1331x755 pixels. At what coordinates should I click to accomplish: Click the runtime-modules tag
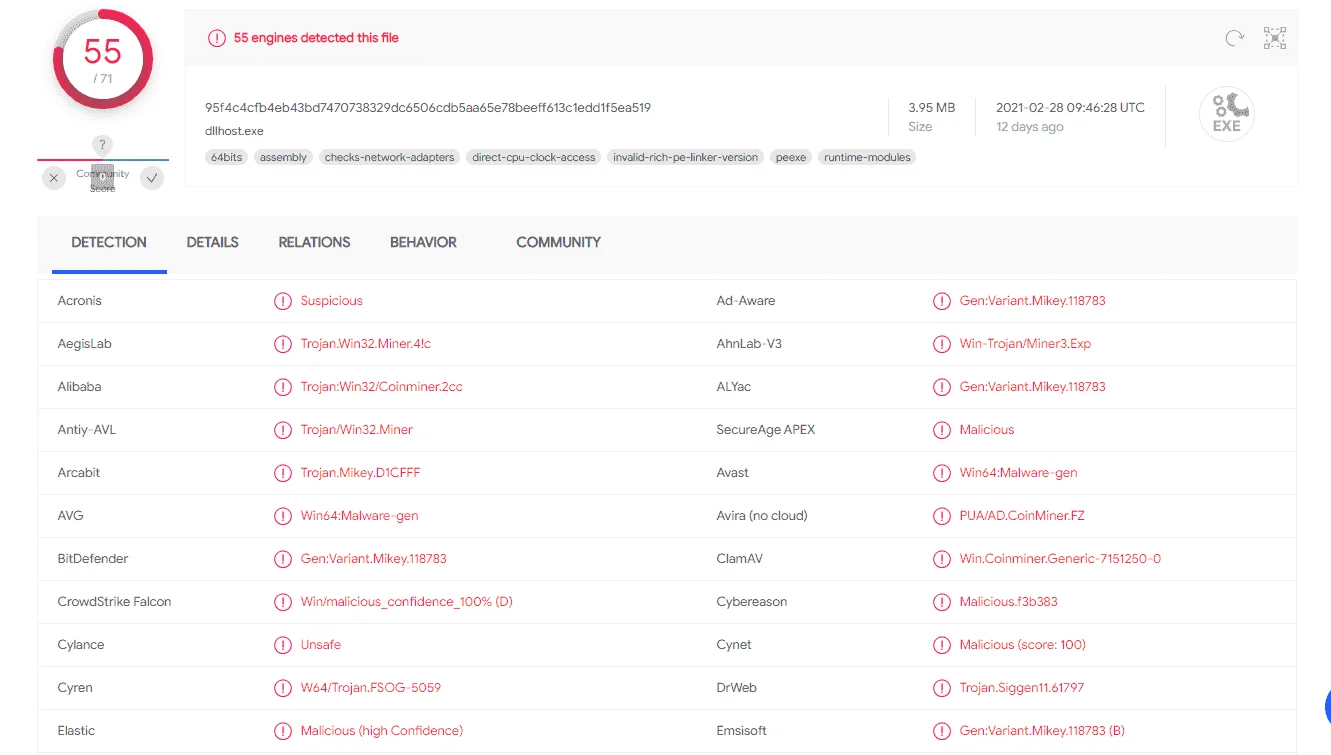[x=867, y=157]
